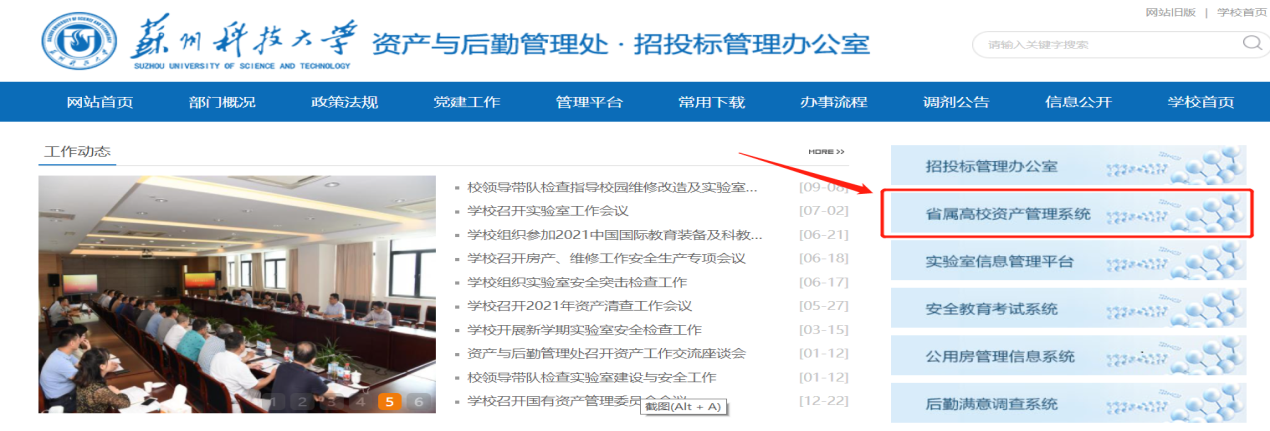Screen dimensions: 1270x431
Task: Select slideshow page 5 indicator
Action: (389, 402)
